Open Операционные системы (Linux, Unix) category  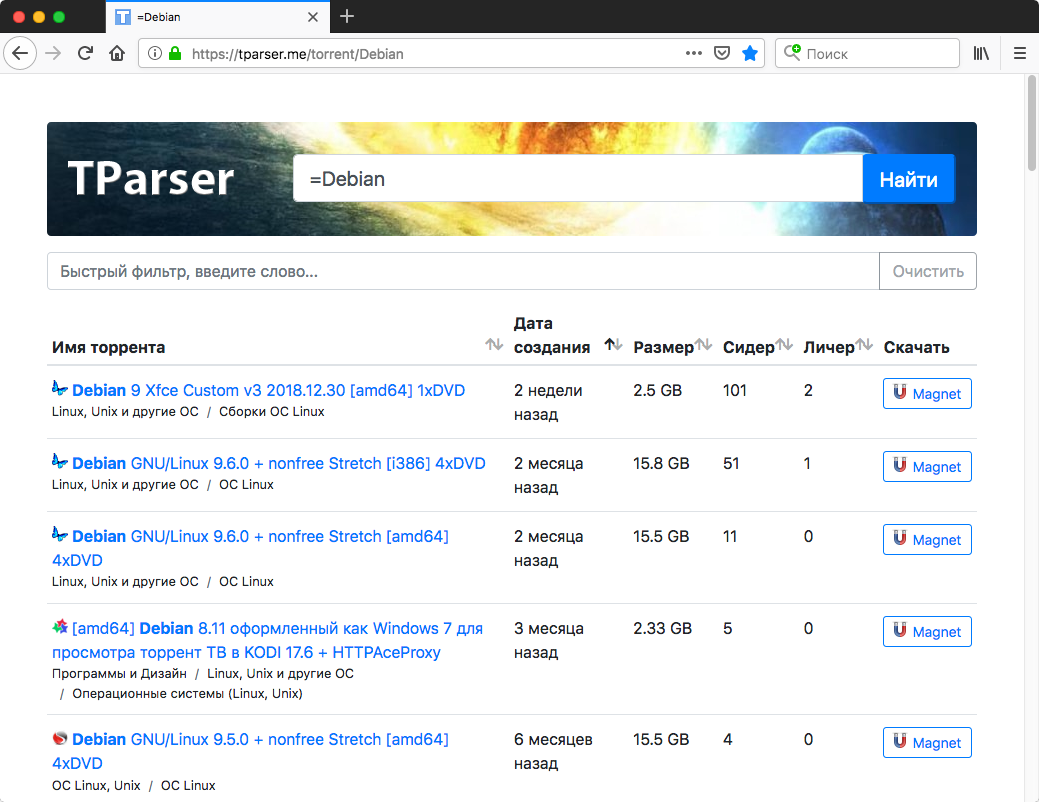pos(188,693)
